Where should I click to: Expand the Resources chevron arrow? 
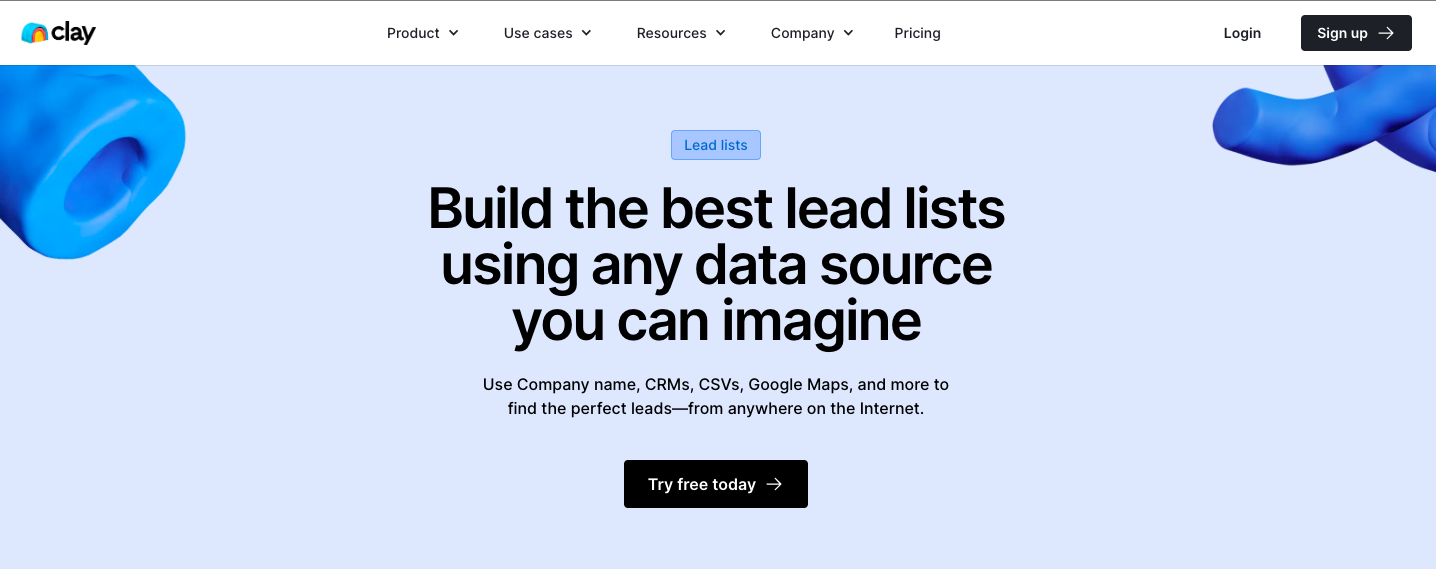(x=721, y=33)
